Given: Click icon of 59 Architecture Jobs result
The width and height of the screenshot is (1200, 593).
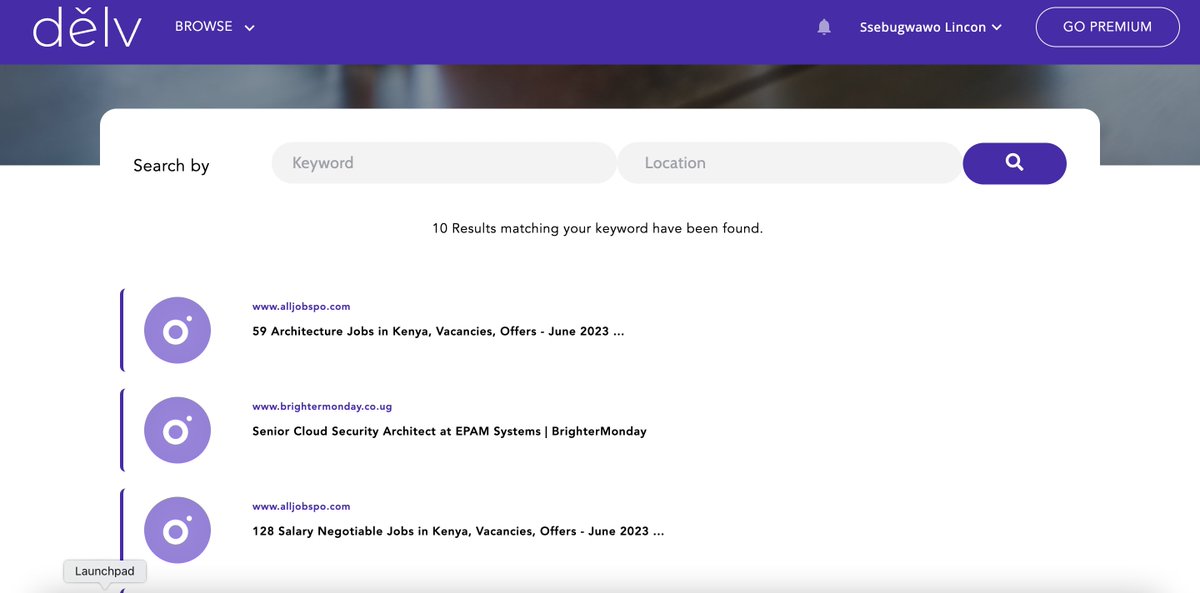Looking at the screenshot, I should (177, 330).
